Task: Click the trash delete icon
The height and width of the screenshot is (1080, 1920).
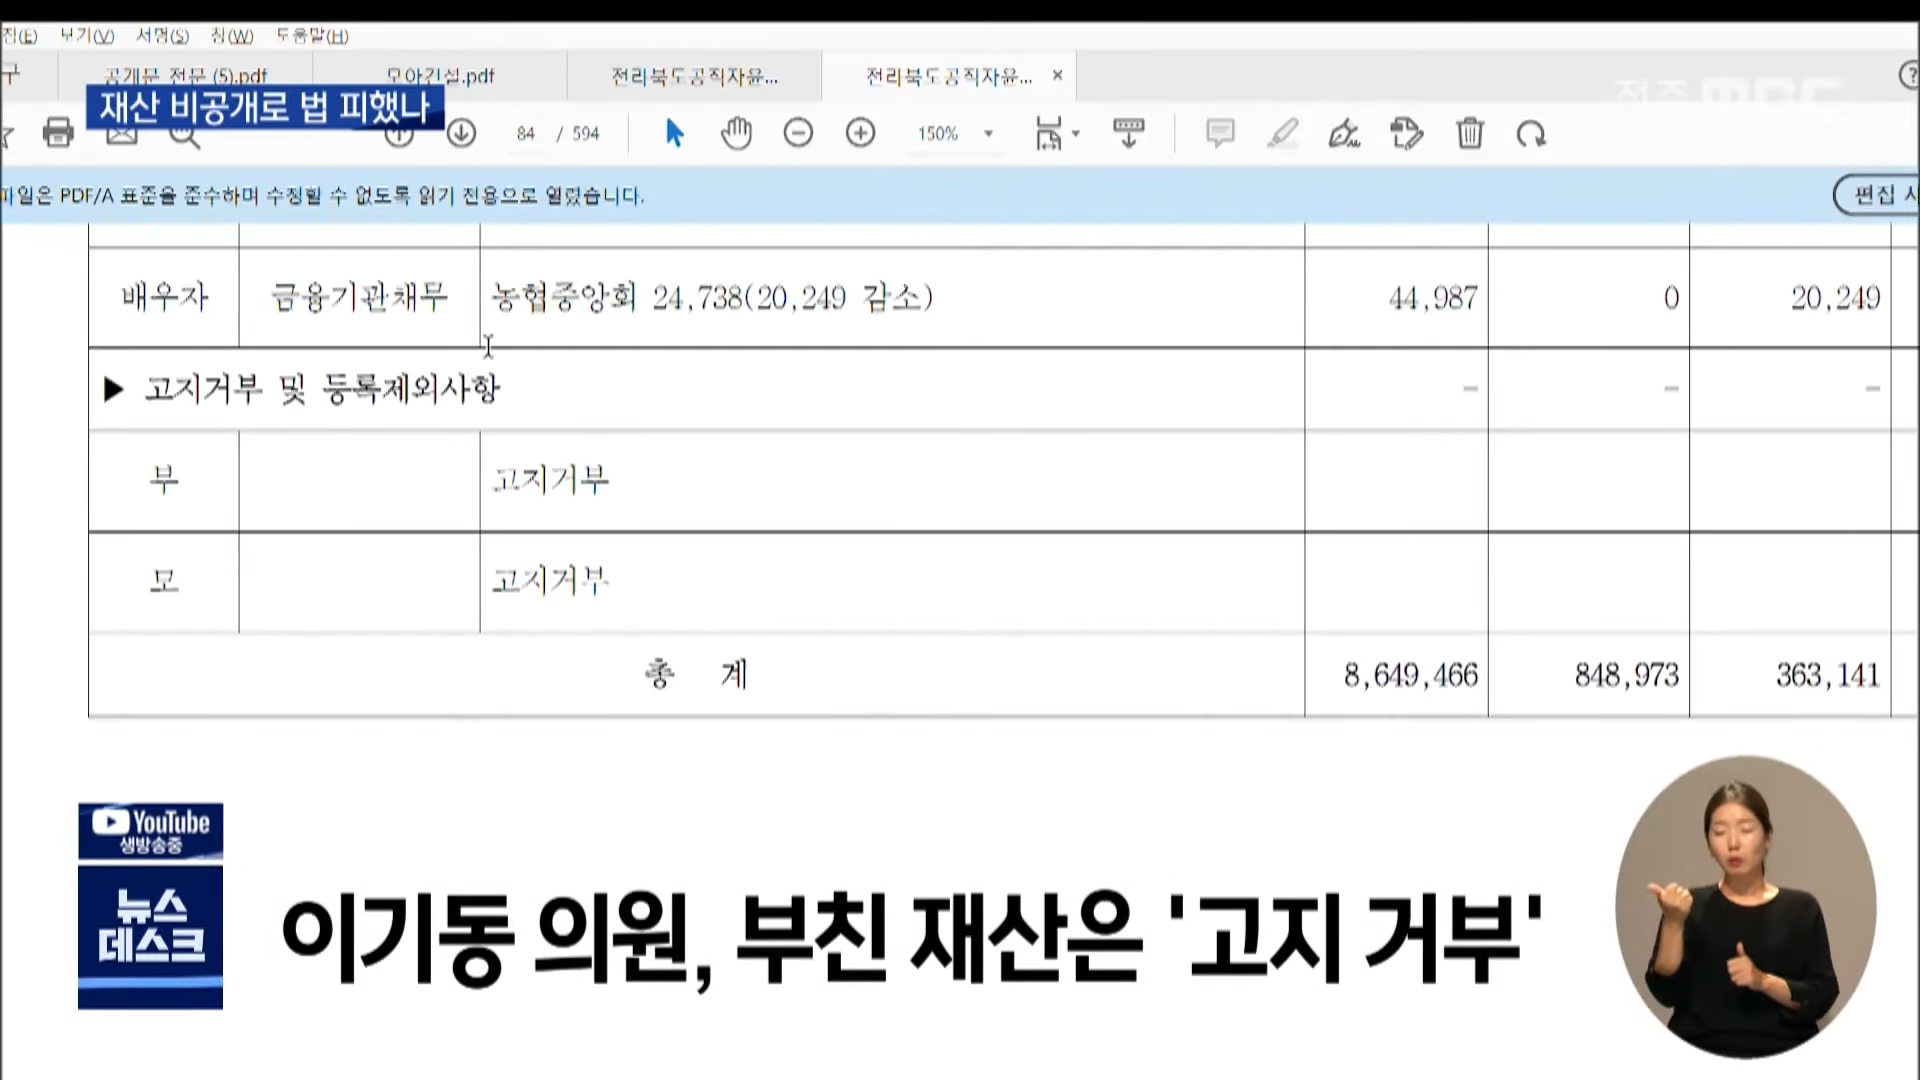Action: coord(1469,133)
